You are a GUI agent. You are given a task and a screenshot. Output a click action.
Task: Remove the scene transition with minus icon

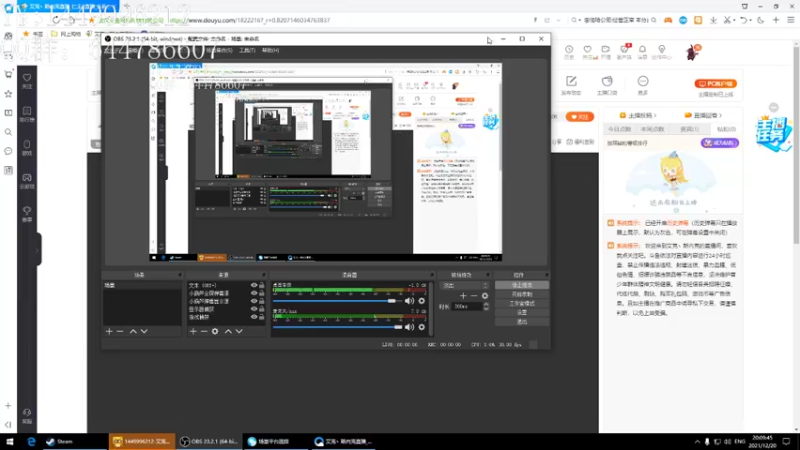point(474,296)
